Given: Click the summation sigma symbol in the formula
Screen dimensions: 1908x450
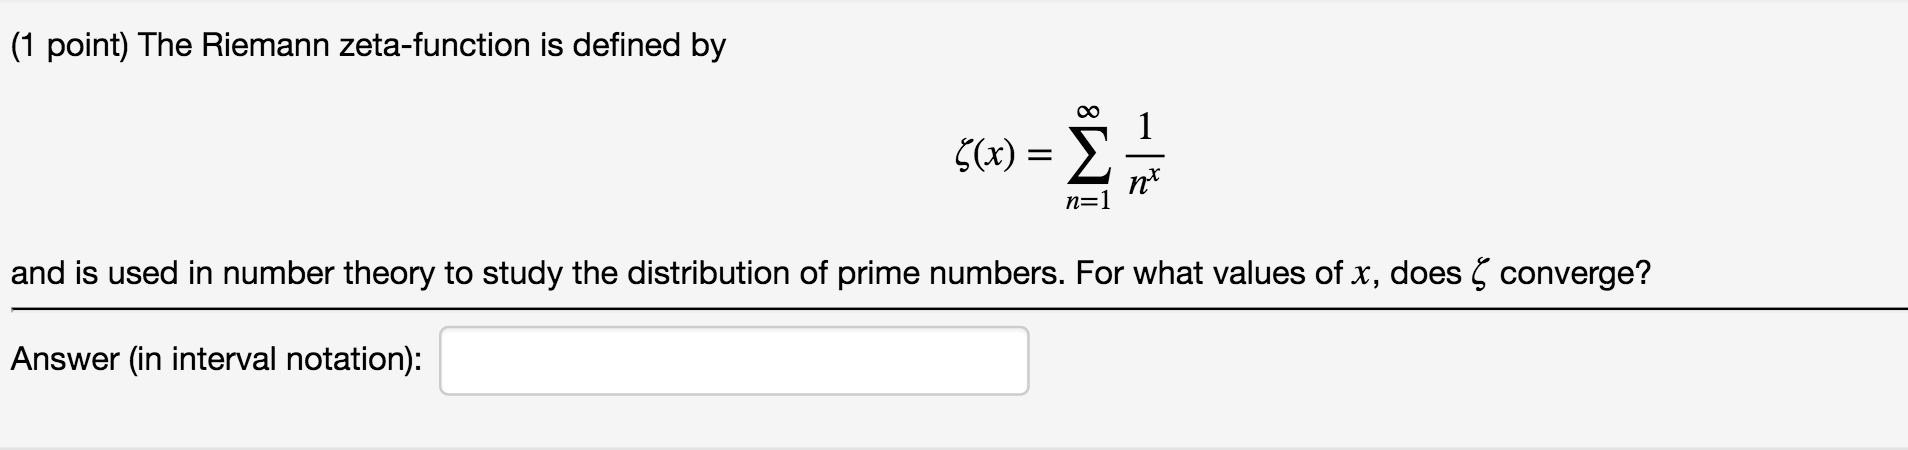Looking at the screenshot, I should click(x=1088, y=154).
